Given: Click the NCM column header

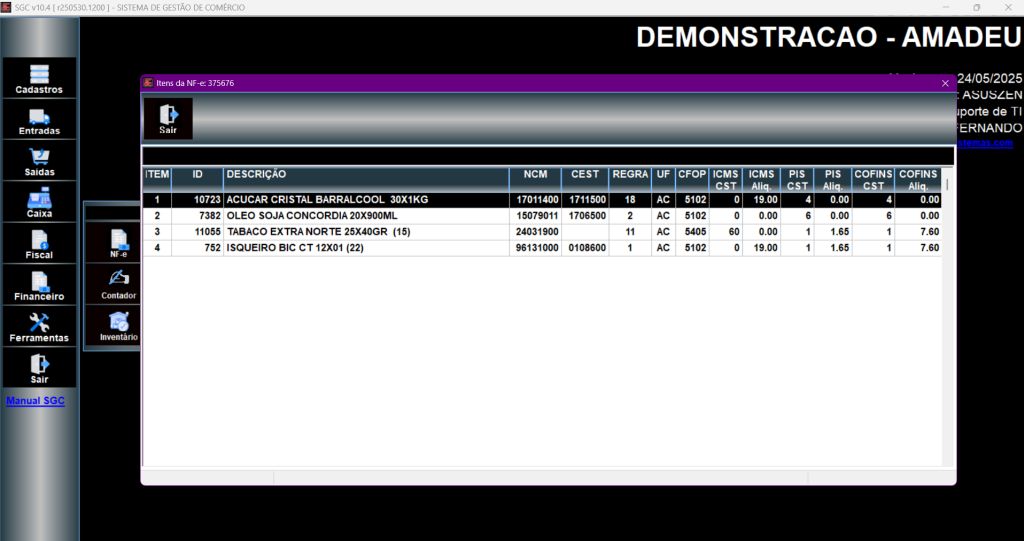Looking at the screenshot, I should [x=536, y=180].
